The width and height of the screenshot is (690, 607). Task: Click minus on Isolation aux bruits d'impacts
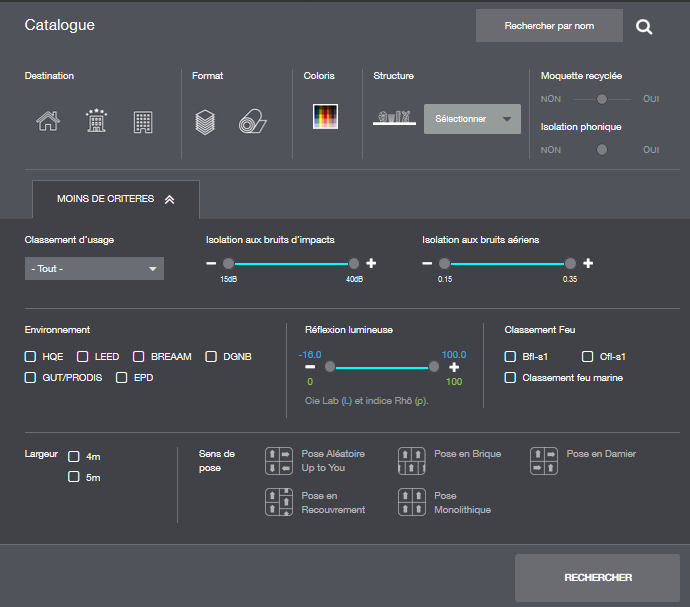click(x=211, y=263)
